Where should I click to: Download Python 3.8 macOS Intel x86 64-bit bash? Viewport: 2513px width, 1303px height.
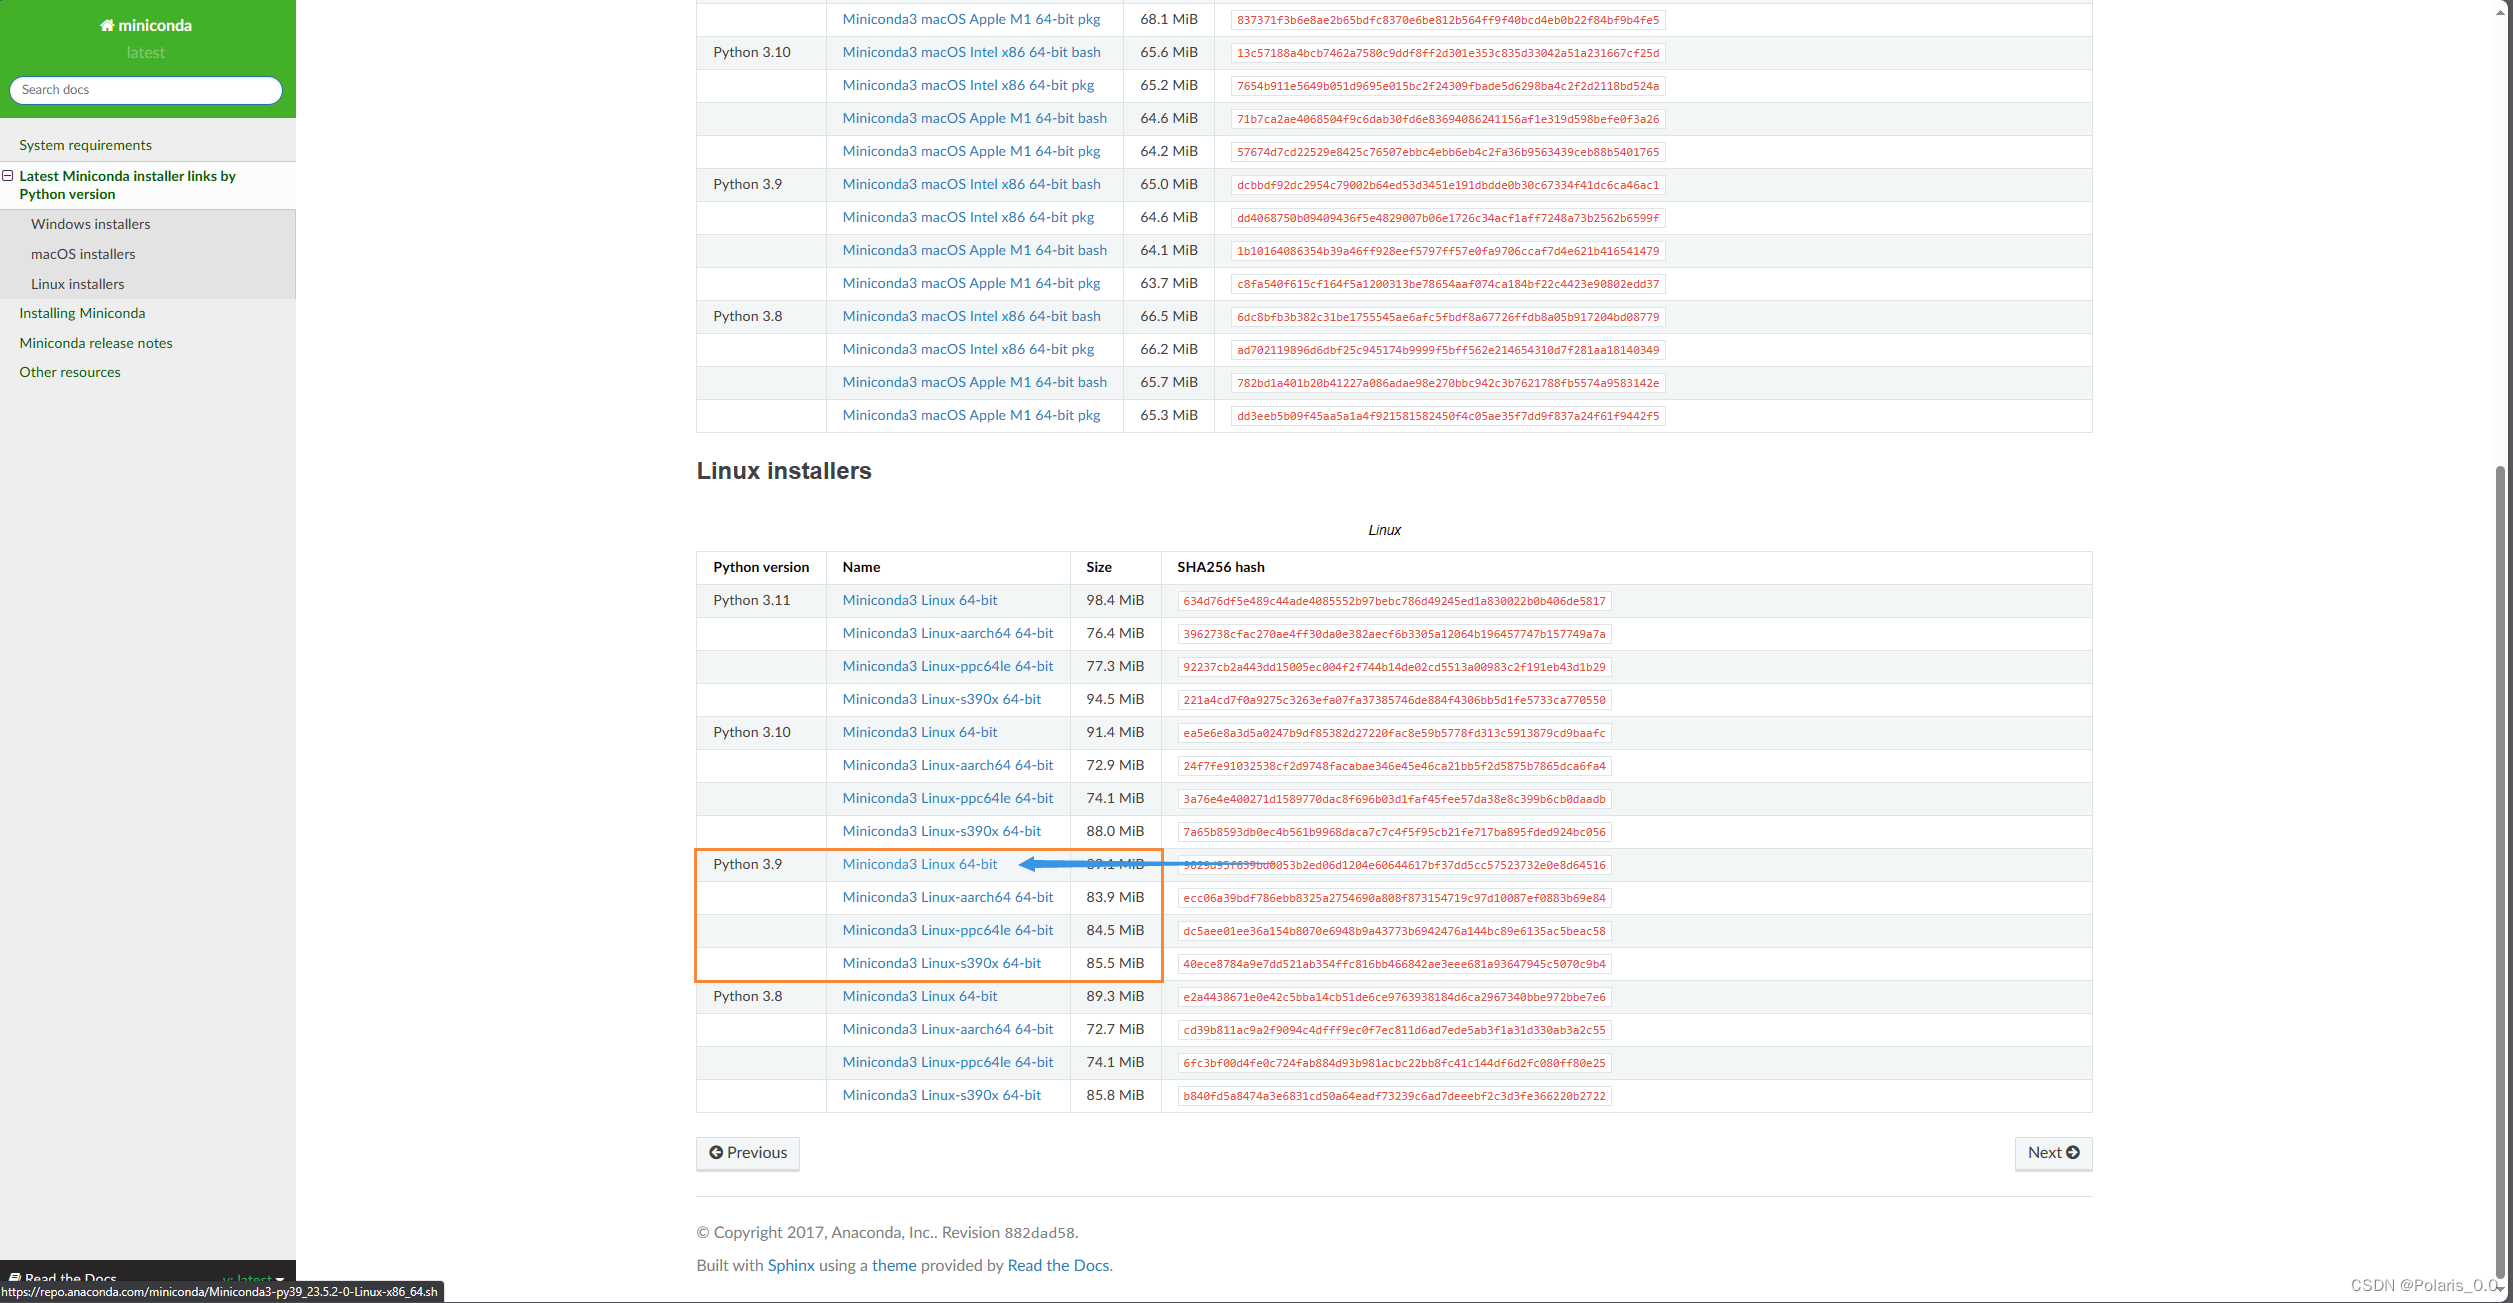tap(971, 316)
